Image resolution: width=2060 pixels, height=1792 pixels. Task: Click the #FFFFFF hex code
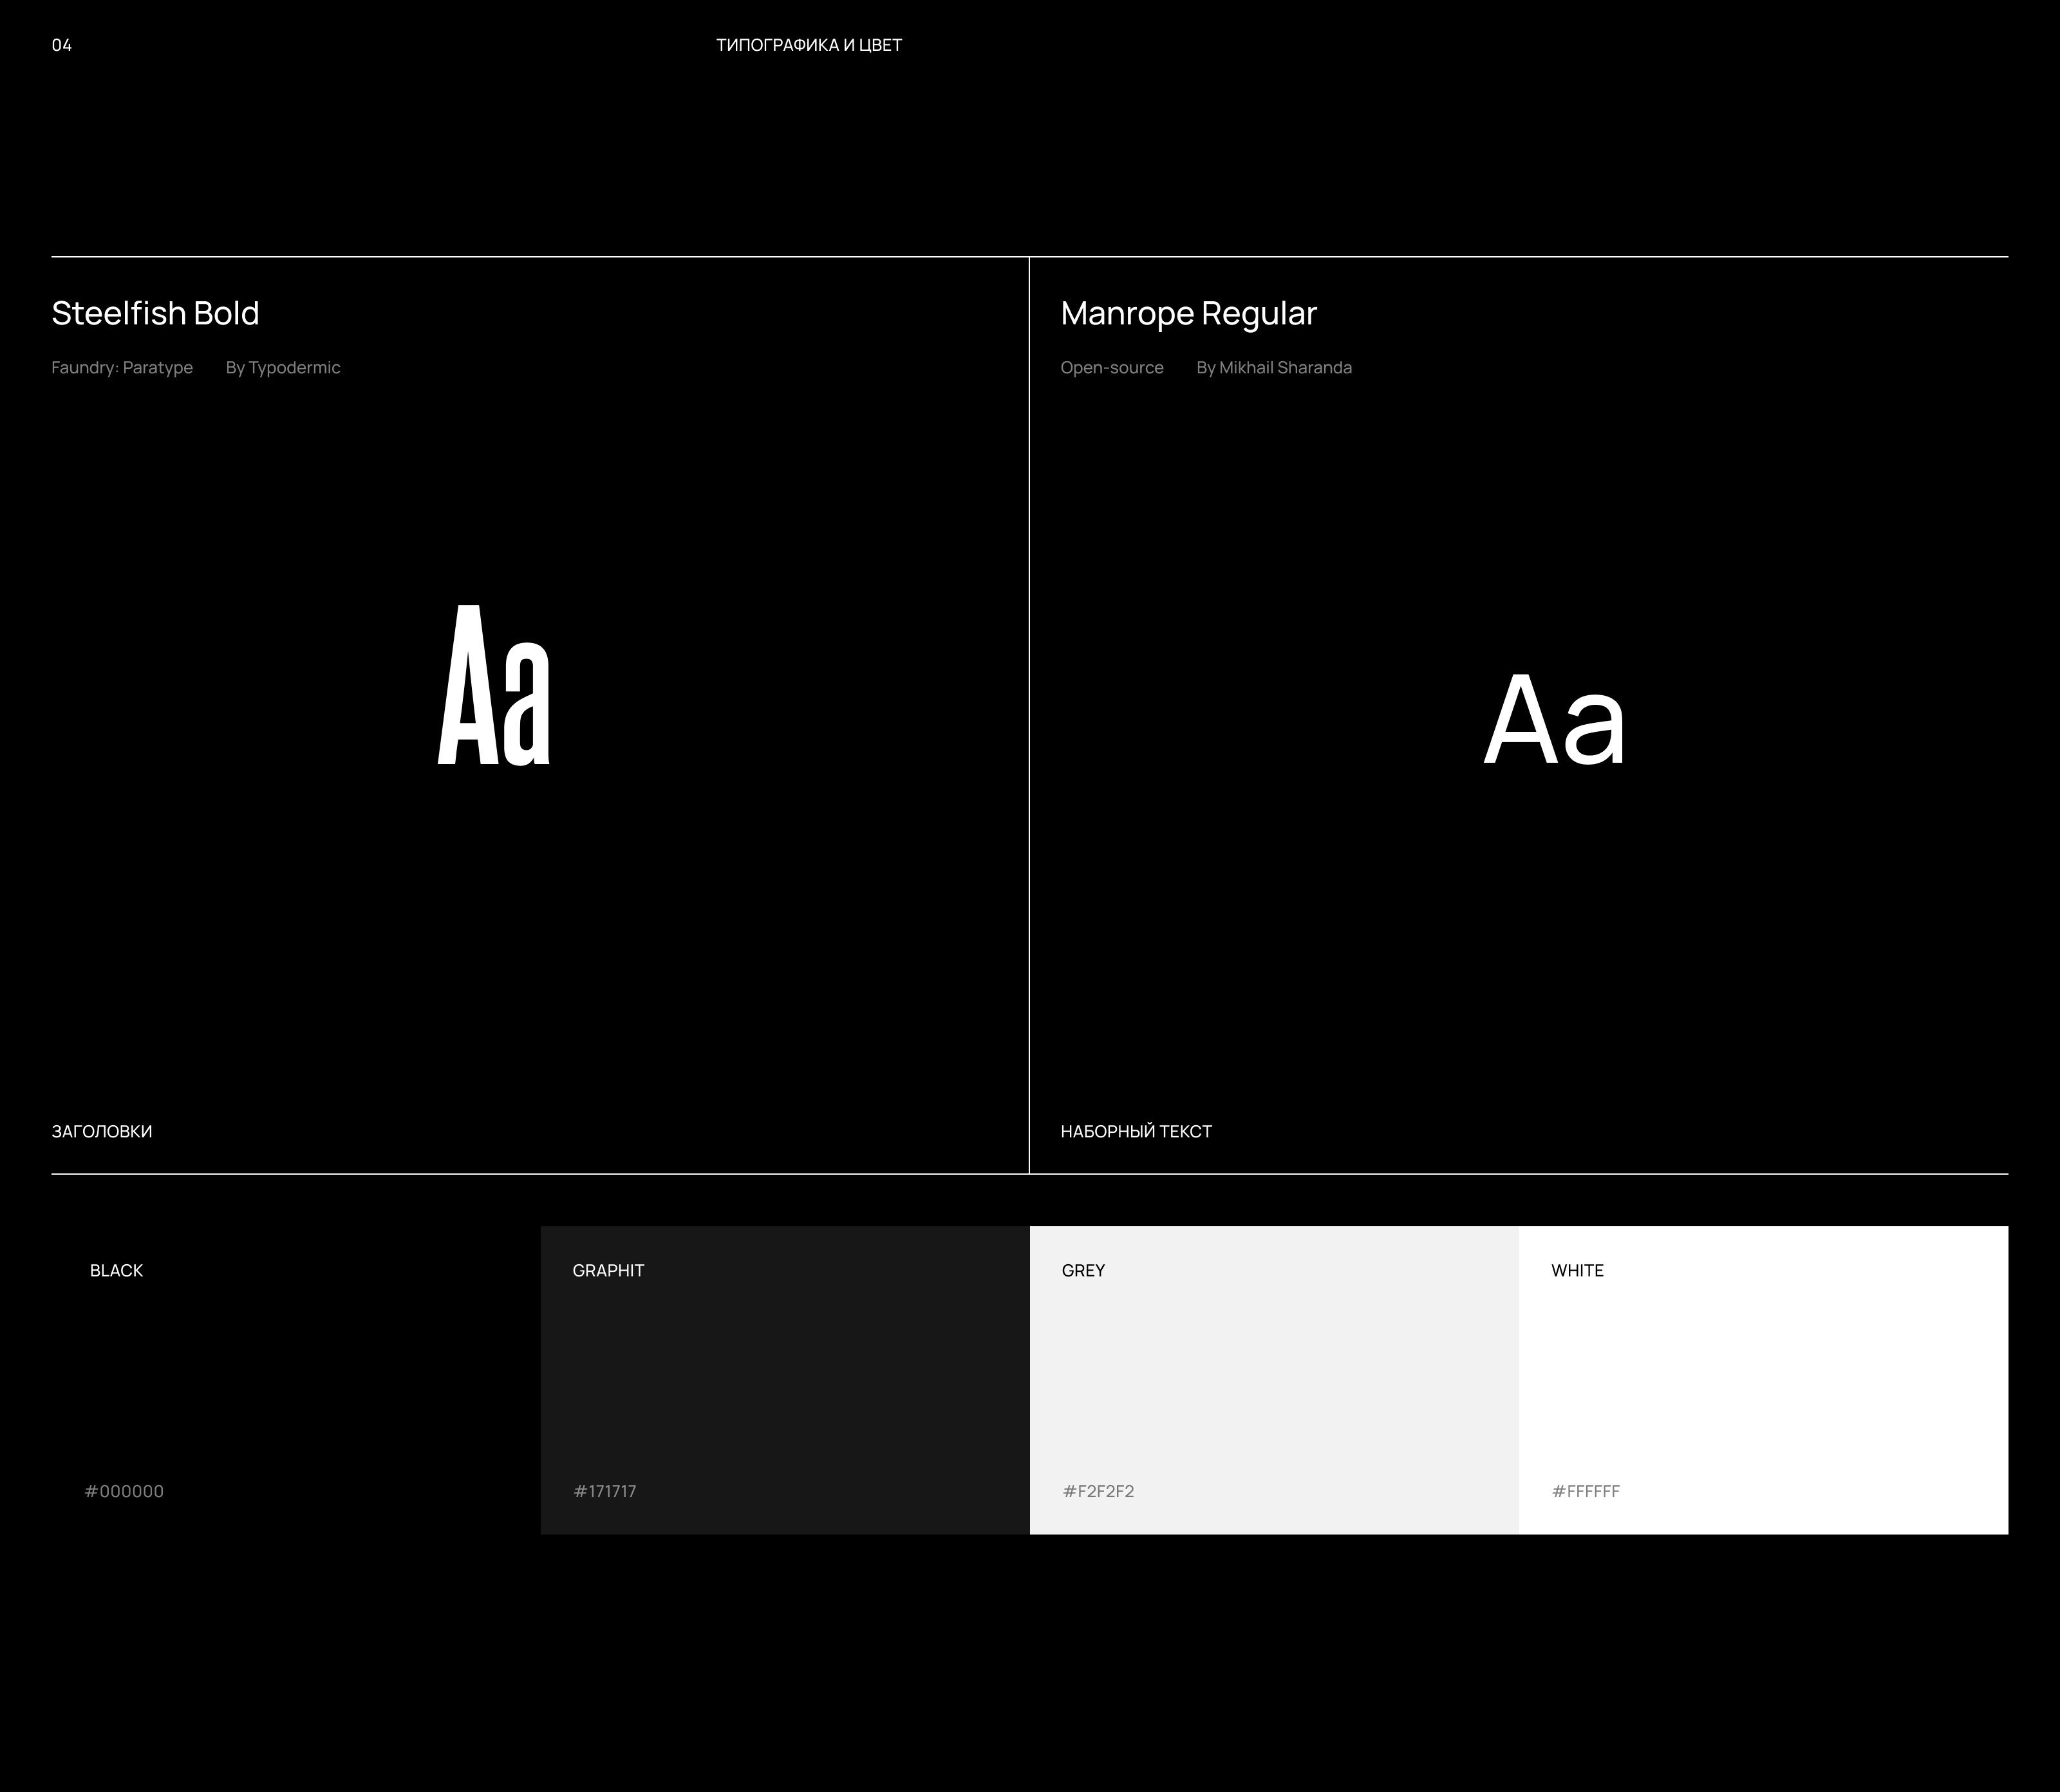[1585, 1491]
